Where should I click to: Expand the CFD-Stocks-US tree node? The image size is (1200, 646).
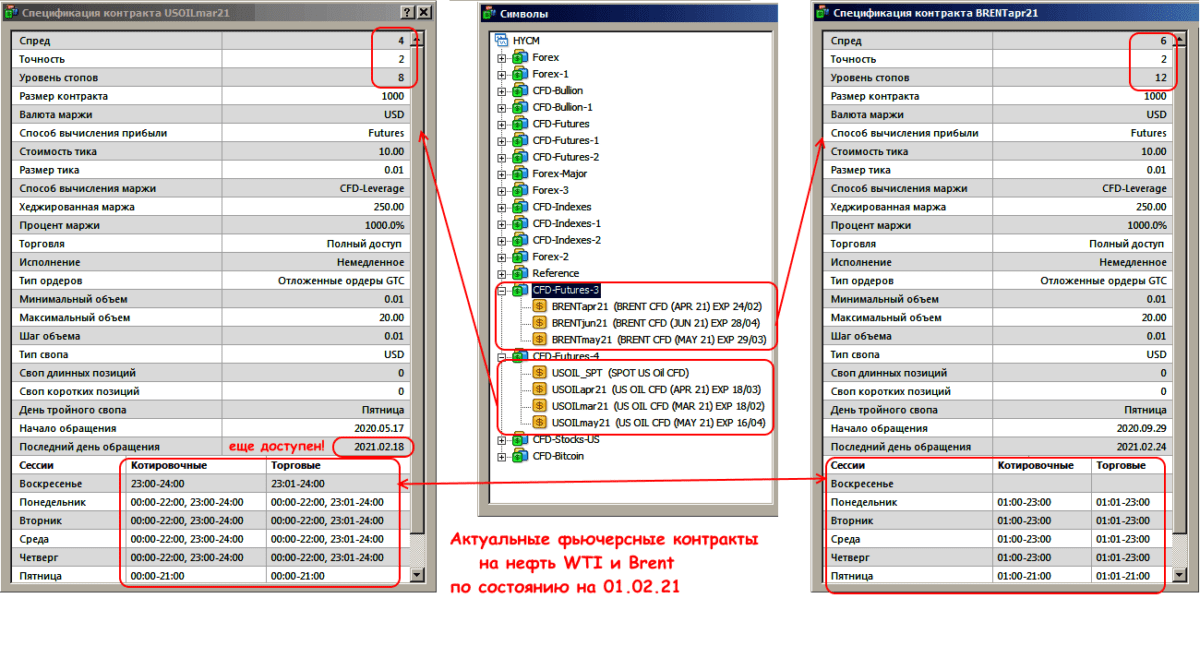point(502,440)
